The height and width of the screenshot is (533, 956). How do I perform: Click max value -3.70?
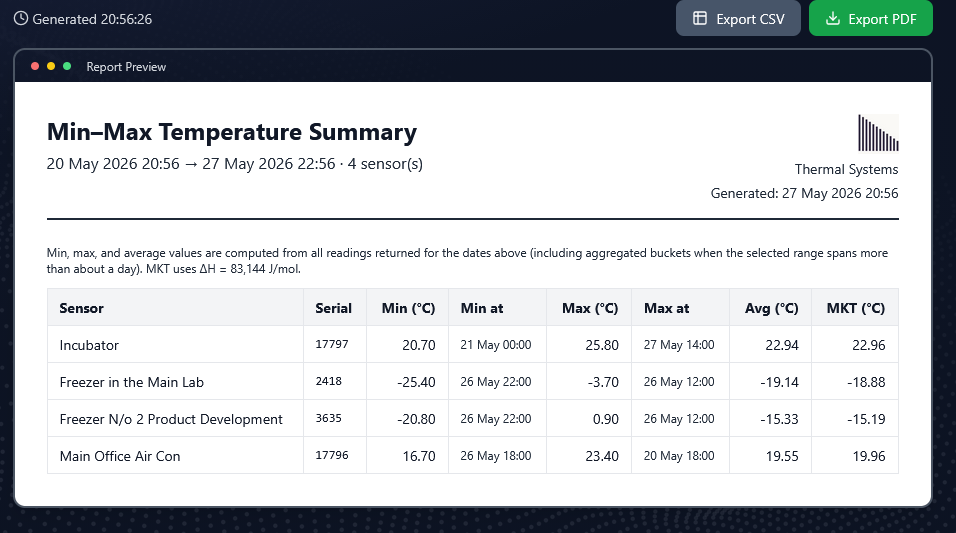click(x=603, y=382)
